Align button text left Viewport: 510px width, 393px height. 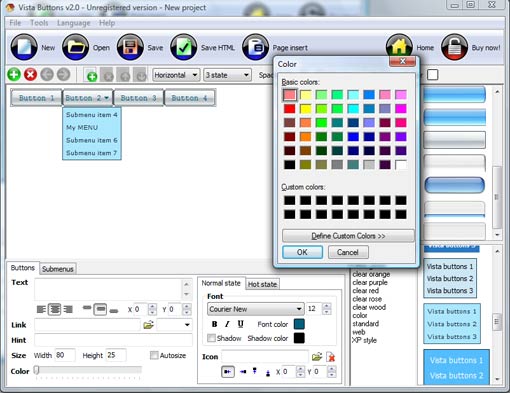point(41,310)
